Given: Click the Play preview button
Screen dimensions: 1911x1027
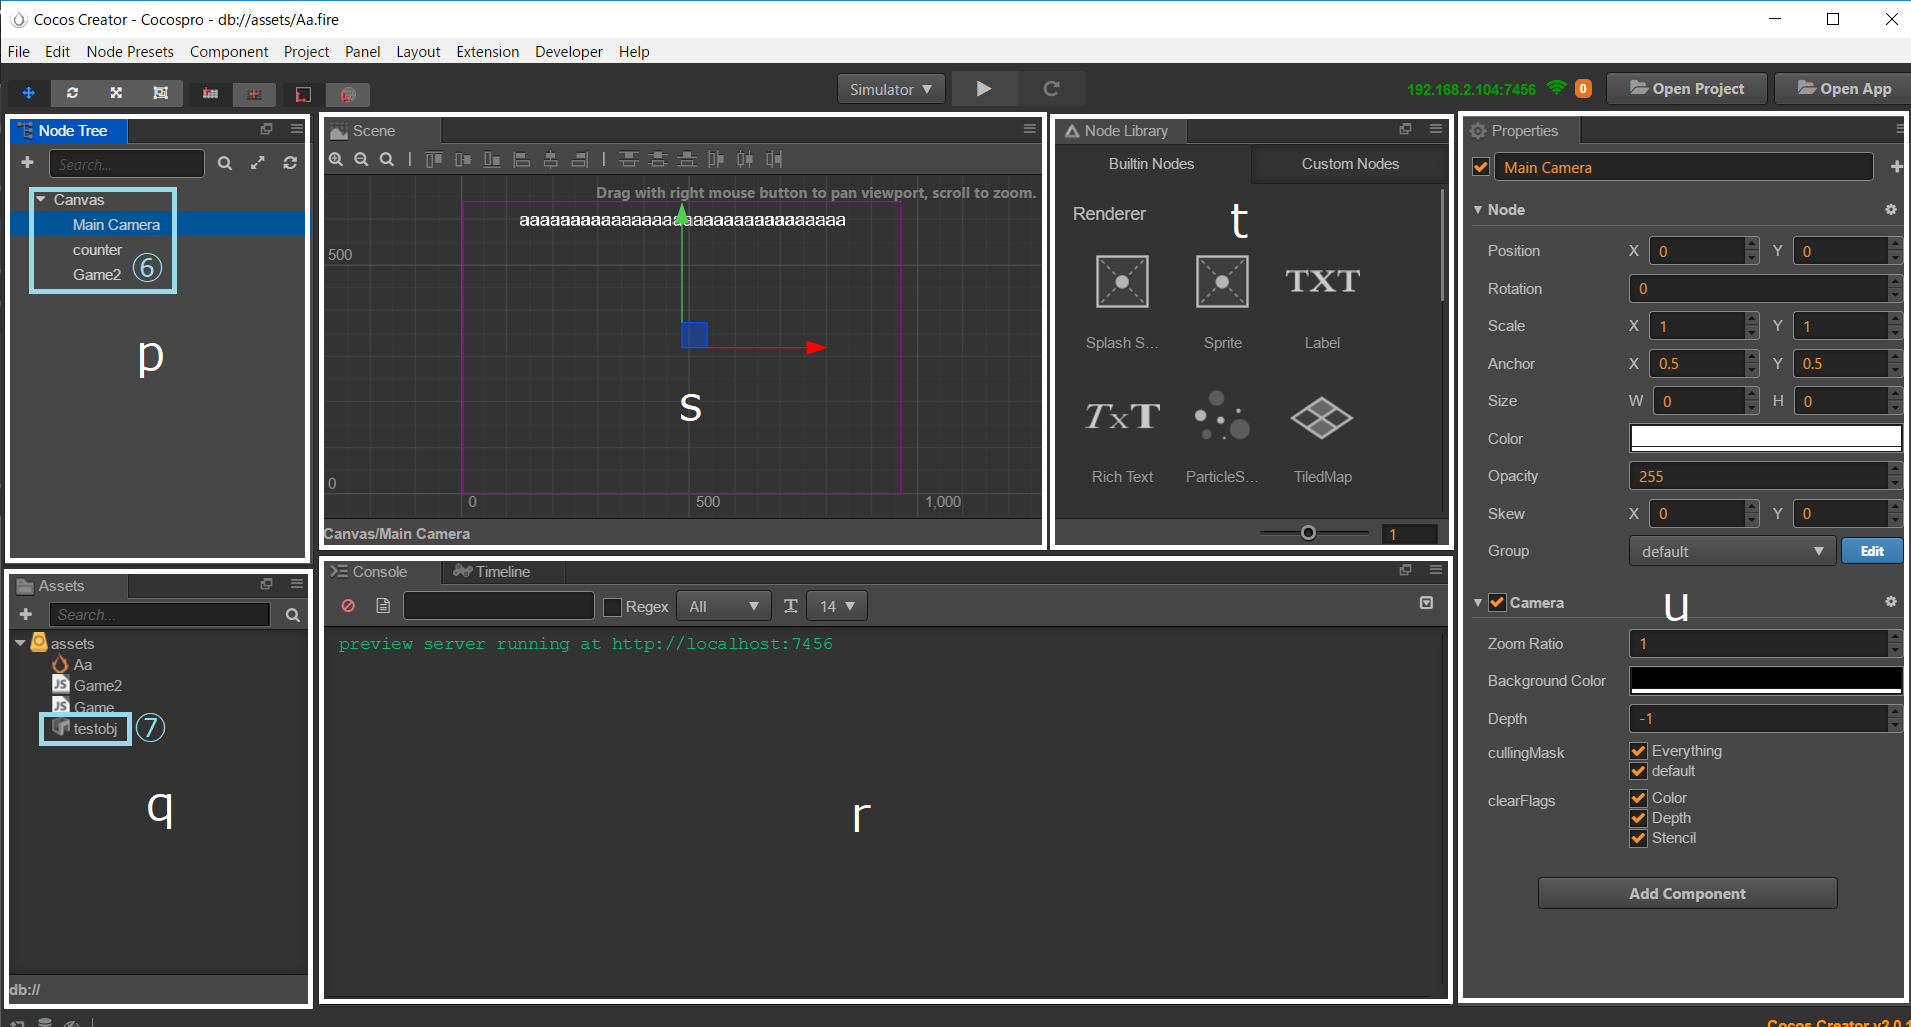Looking at the screenshot, I should [x=983, y=89].
